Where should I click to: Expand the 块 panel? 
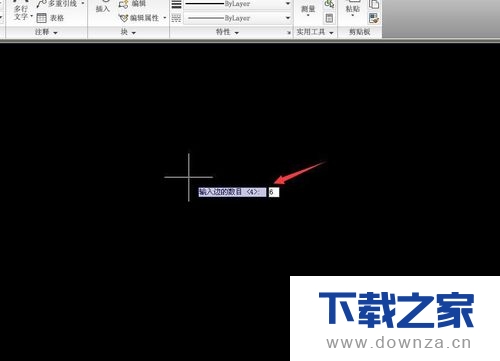point(128,32)
